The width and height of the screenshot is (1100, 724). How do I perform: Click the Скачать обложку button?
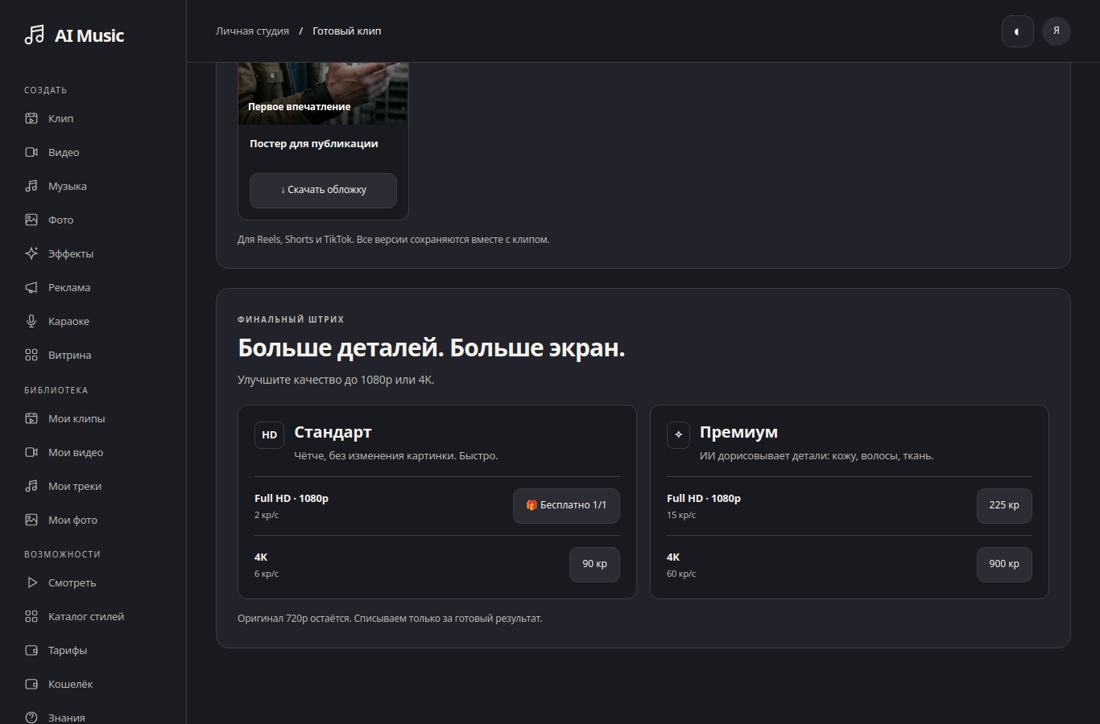(x=323, y=190)
